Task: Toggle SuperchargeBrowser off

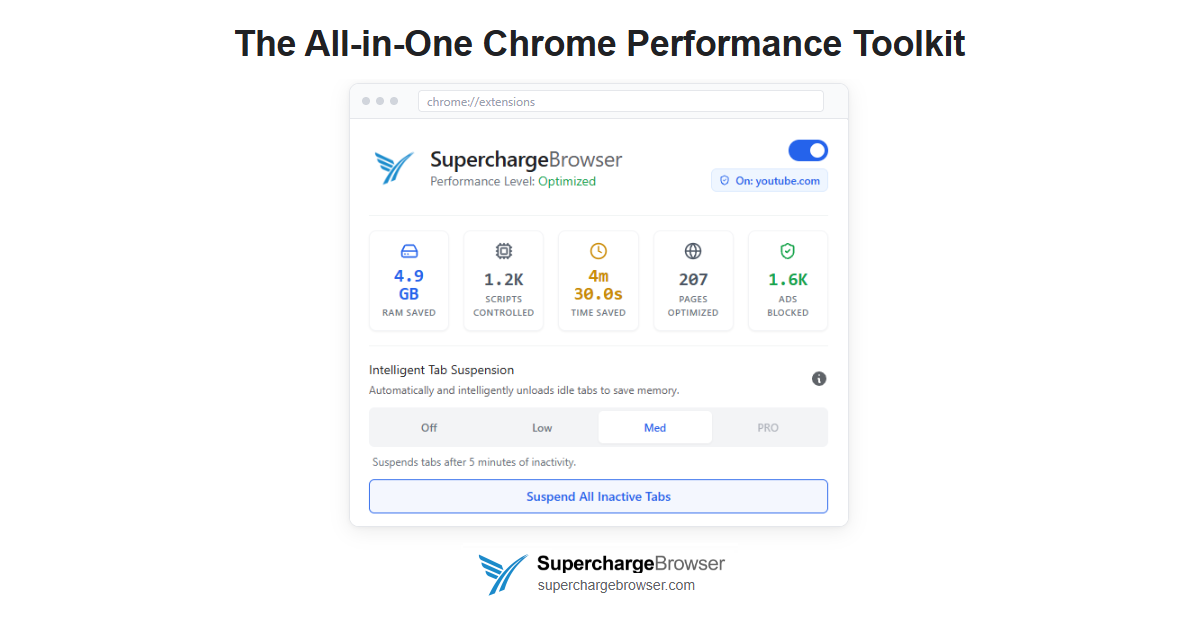Action: pos(808,150)
